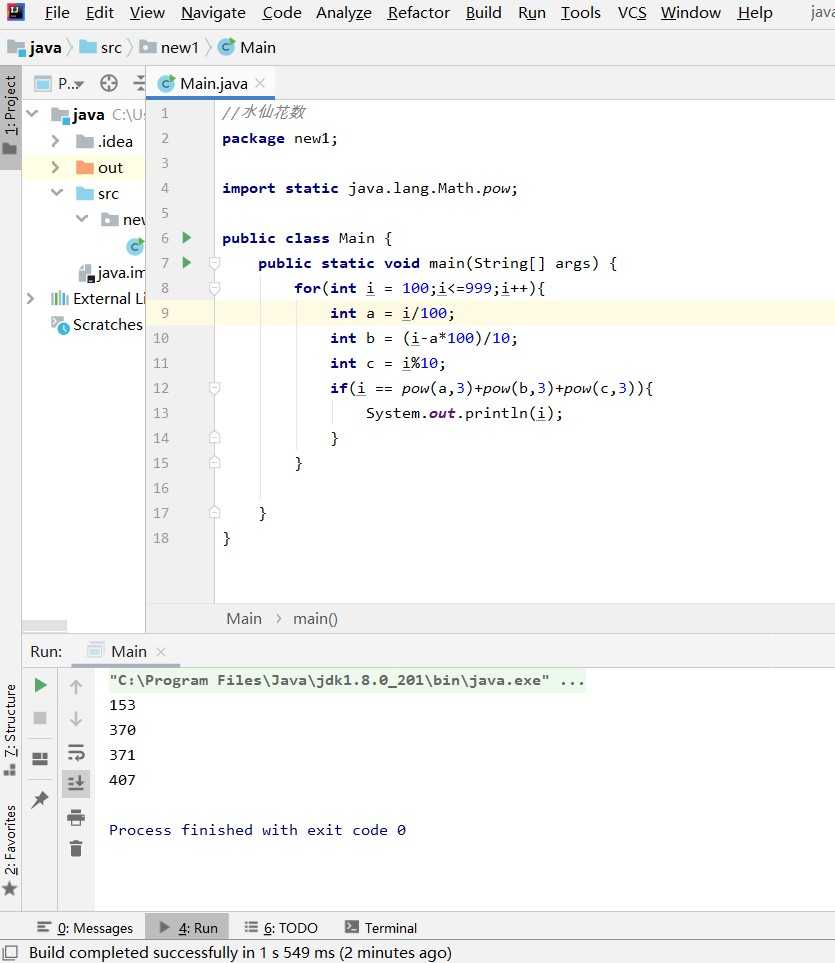The width and height of the screenshot is (835, 963).
Task: Click the java breadcrumb in navigation bar
Action: pyautogui.click(x=36, y=47)
